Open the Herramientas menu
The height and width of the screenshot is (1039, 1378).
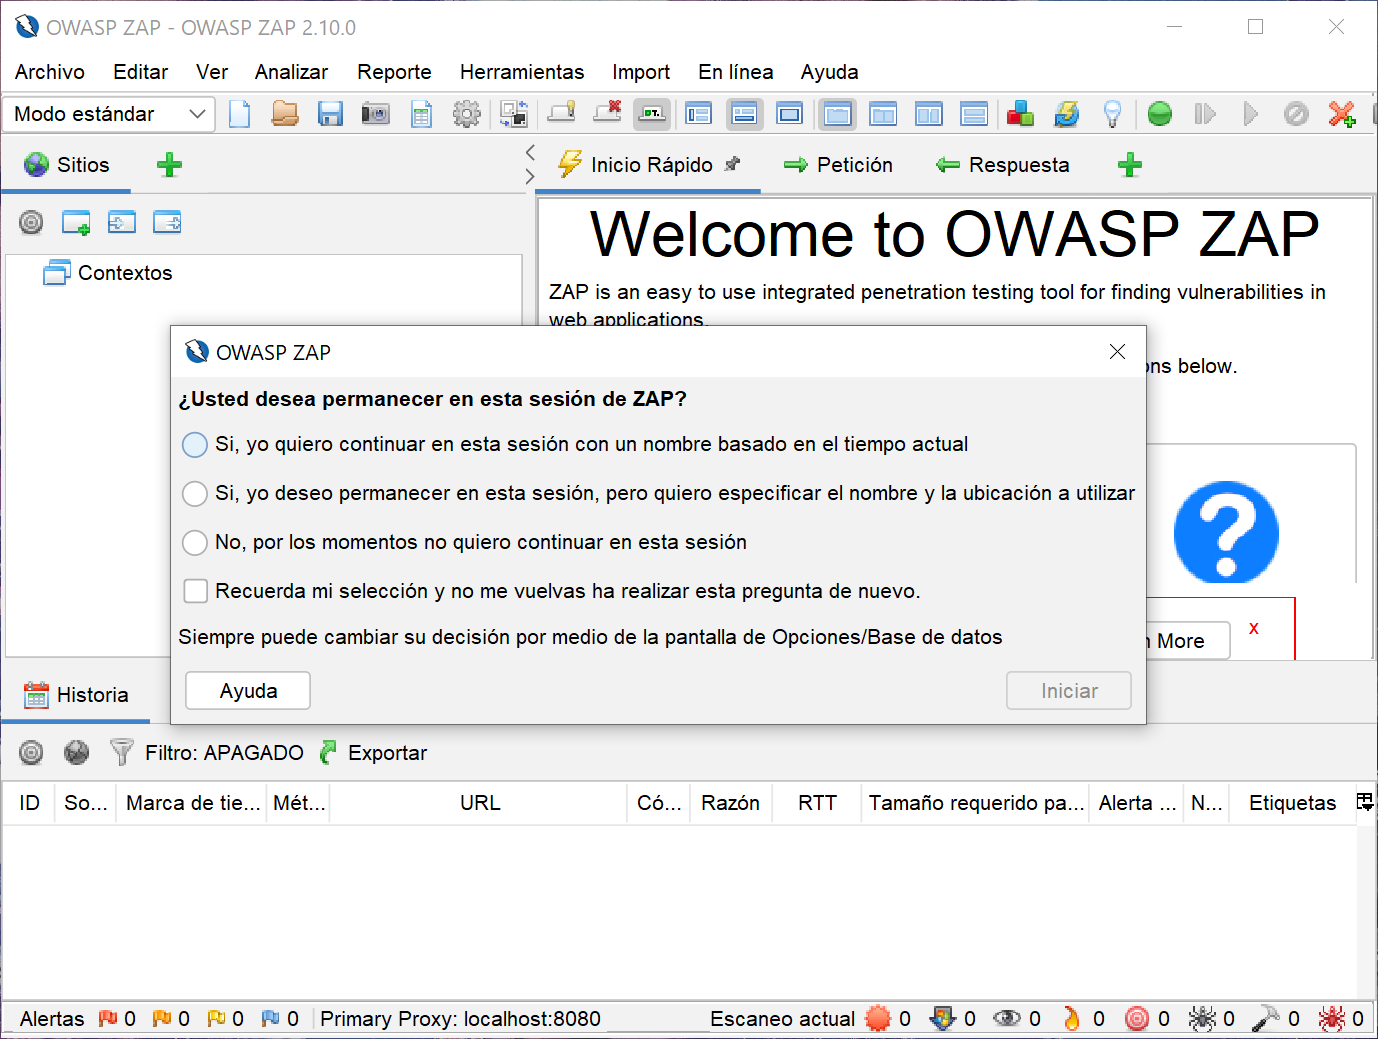(x=522, y=72)
